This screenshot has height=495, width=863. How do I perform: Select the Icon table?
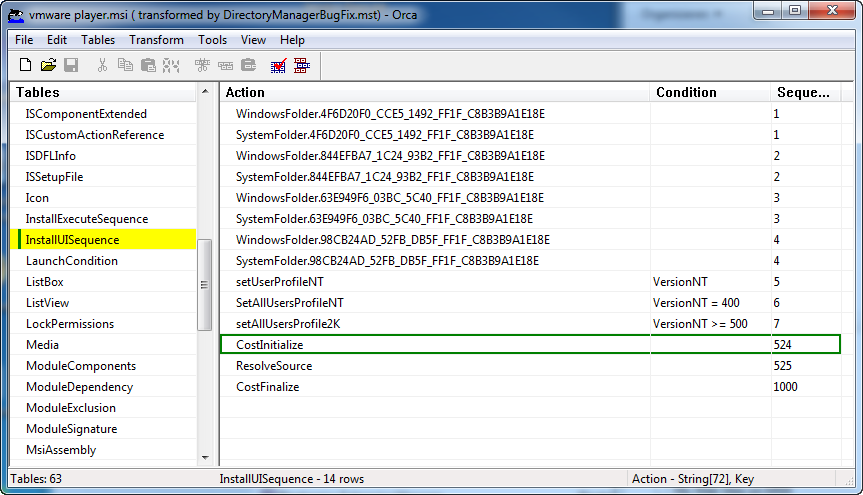pos(37,198)
